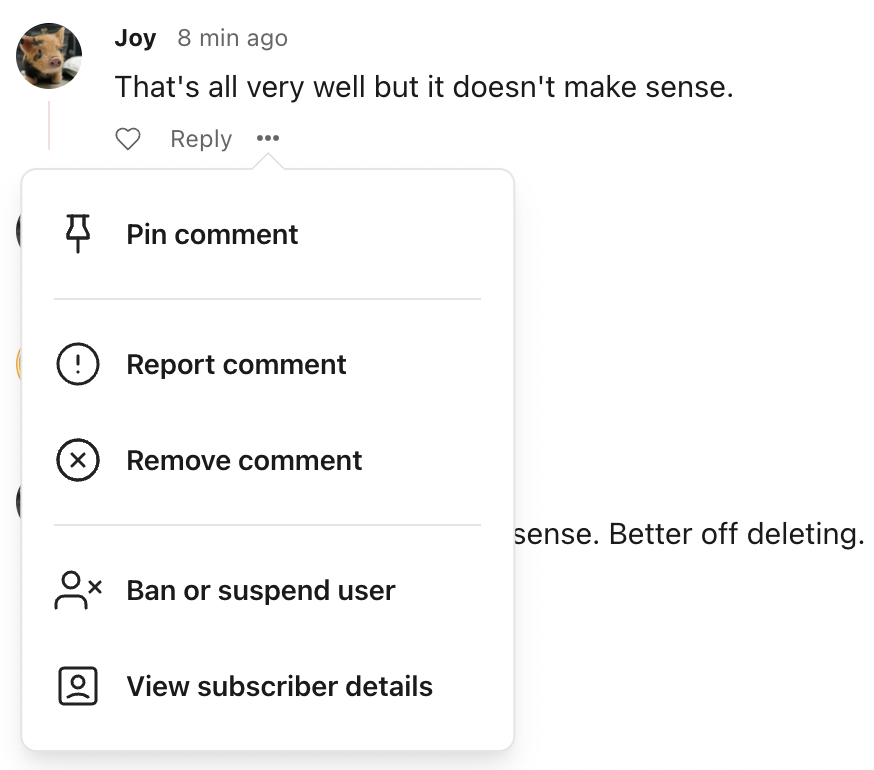Click the subscriber profile card icon
This screenshot has height=770, width=874.
(x=78, y=686)
